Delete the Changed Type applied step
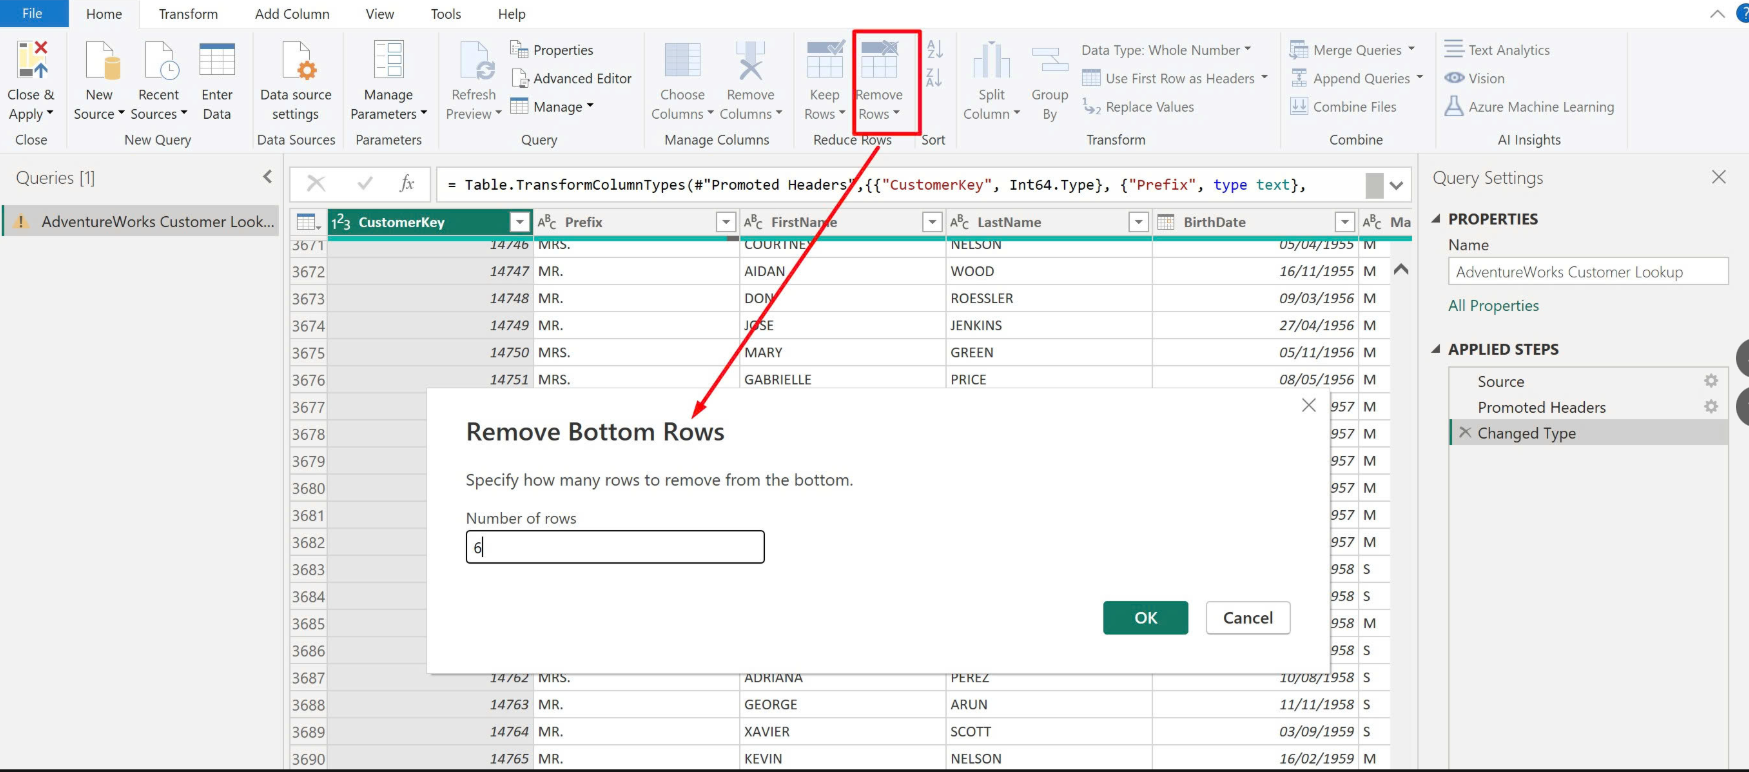 point(1465,433)
